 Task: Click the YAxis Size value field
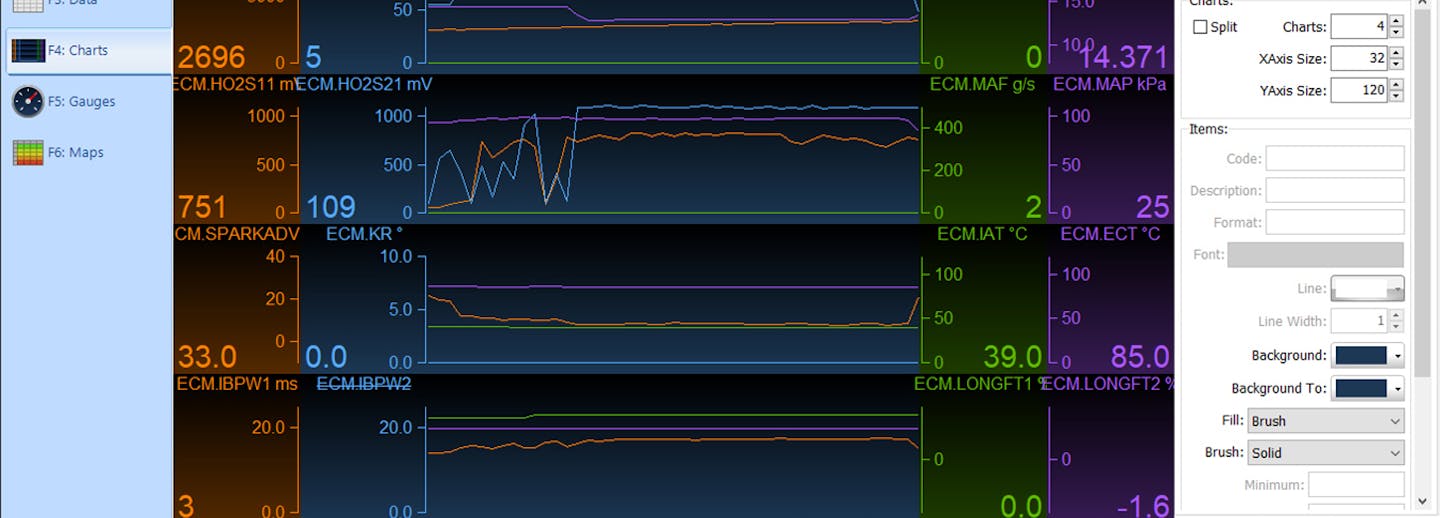[1358, 91]
